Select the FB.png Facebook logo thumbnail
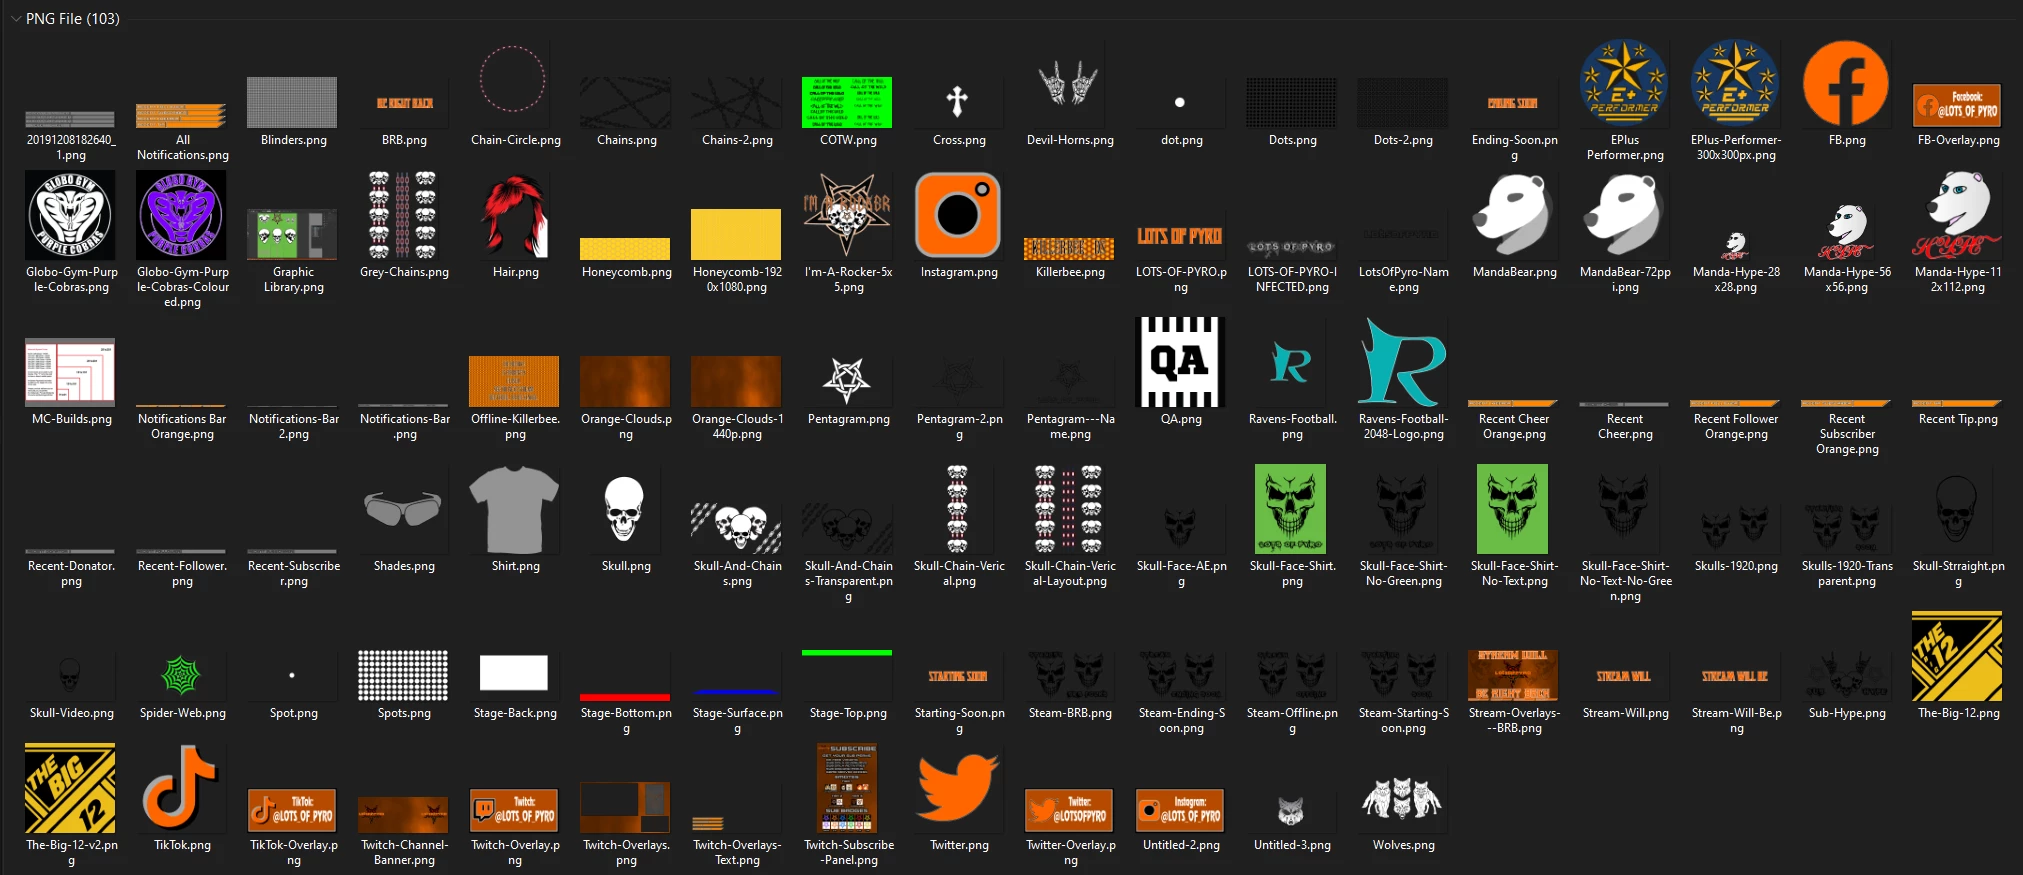Viewport: 2023px width, 875px height. click(1846, 84)
